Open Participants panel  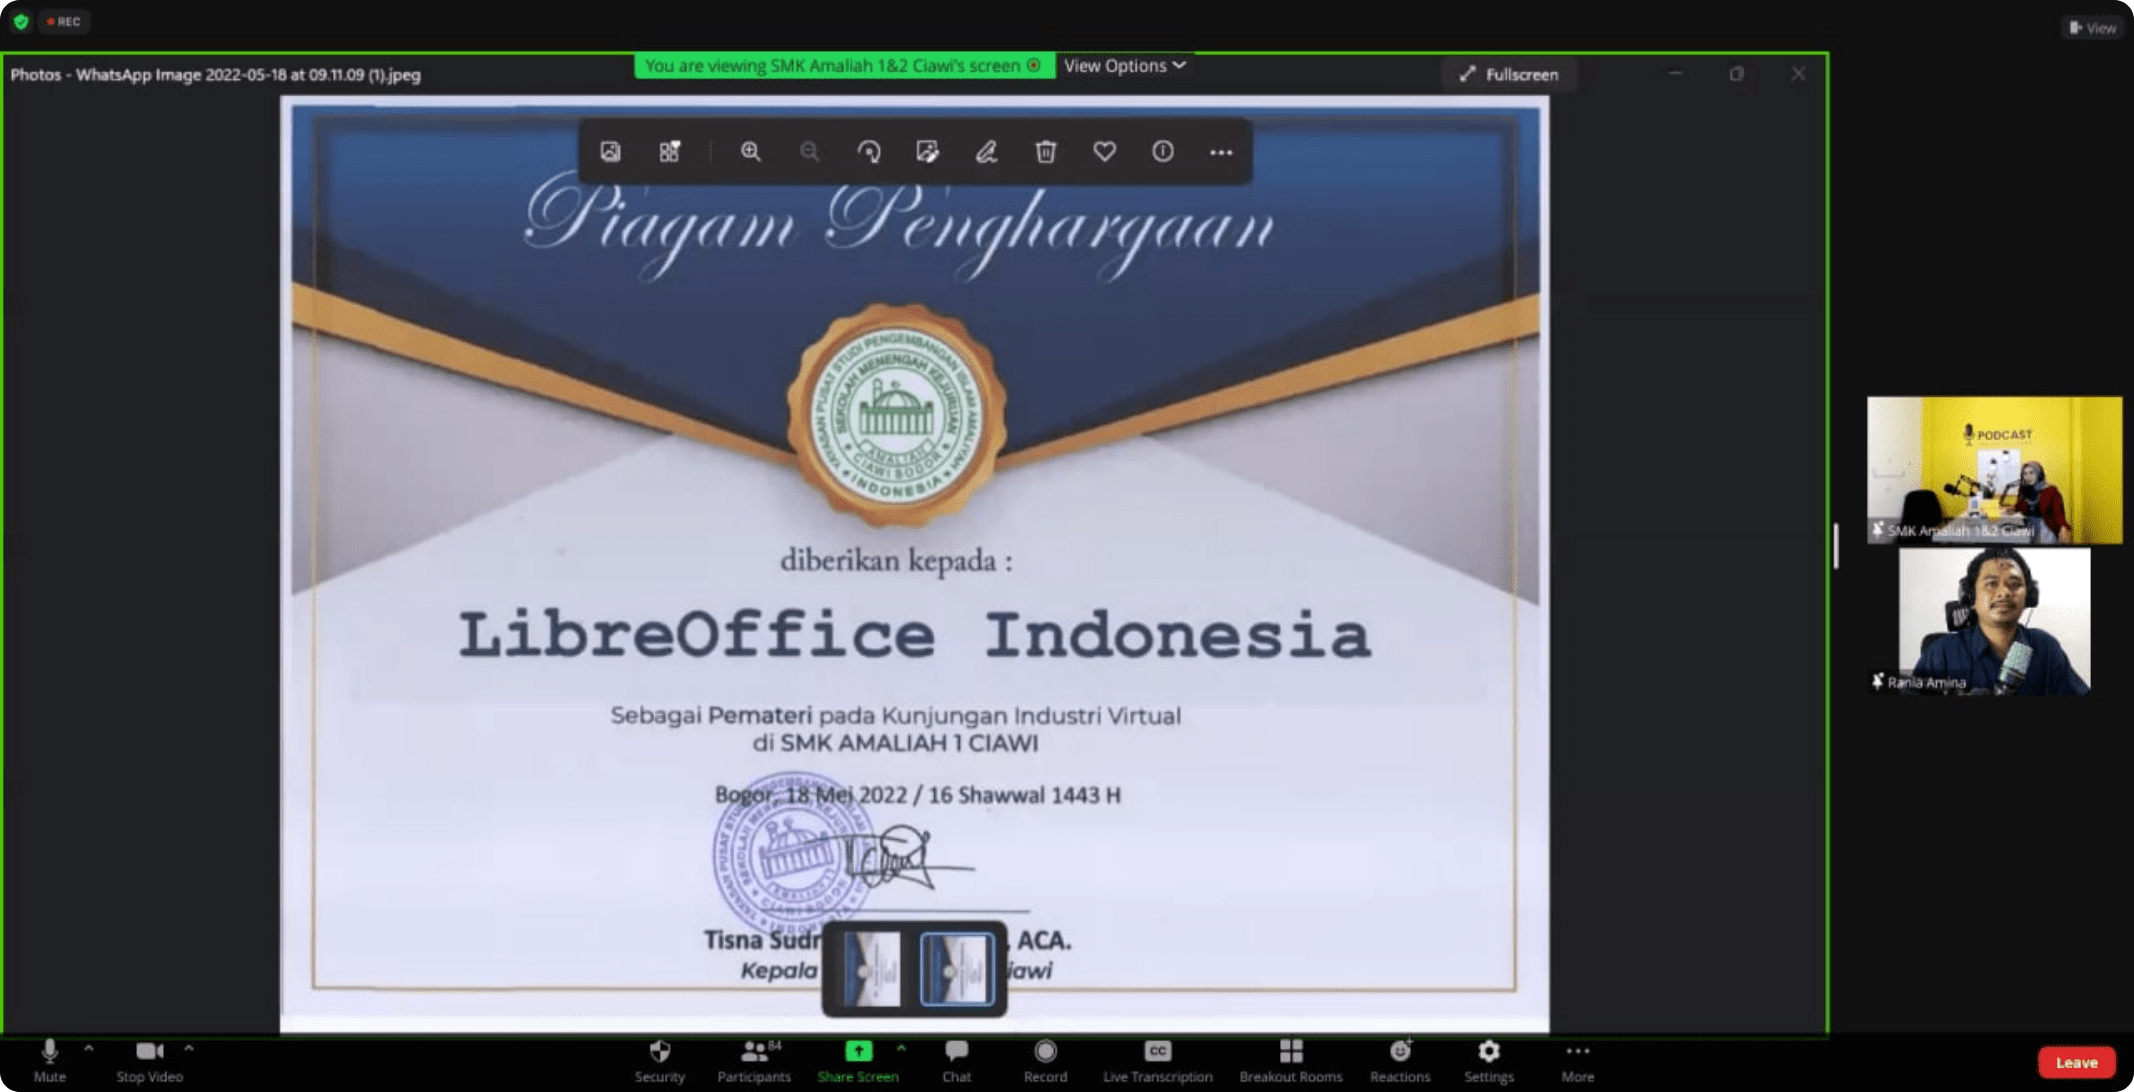point(754,1061)
